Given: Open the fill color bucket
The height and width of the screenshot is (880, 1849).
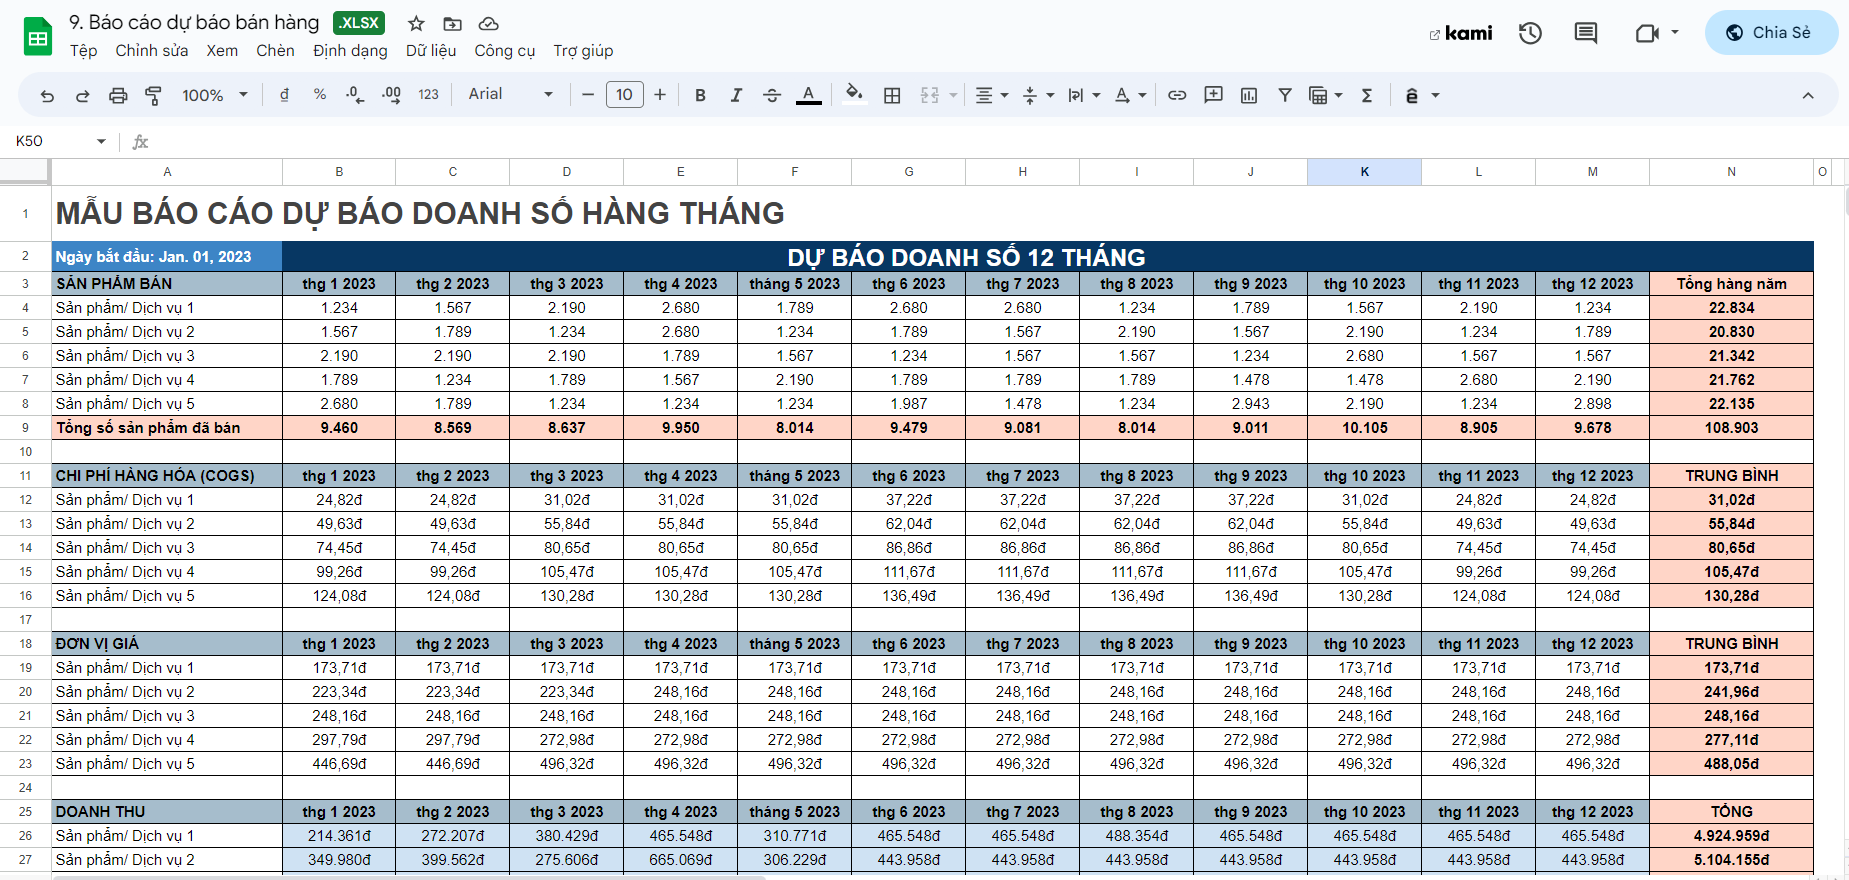Looking at the screenshot, I should coord(854,94).
